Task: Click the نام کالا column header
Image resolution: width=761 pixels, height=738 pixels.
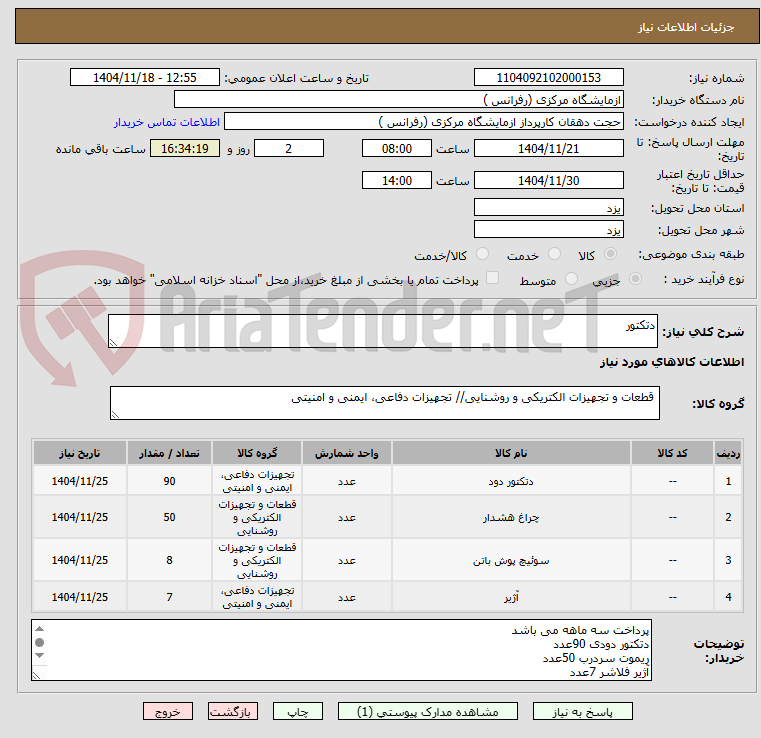Action: tap(511, 453)
